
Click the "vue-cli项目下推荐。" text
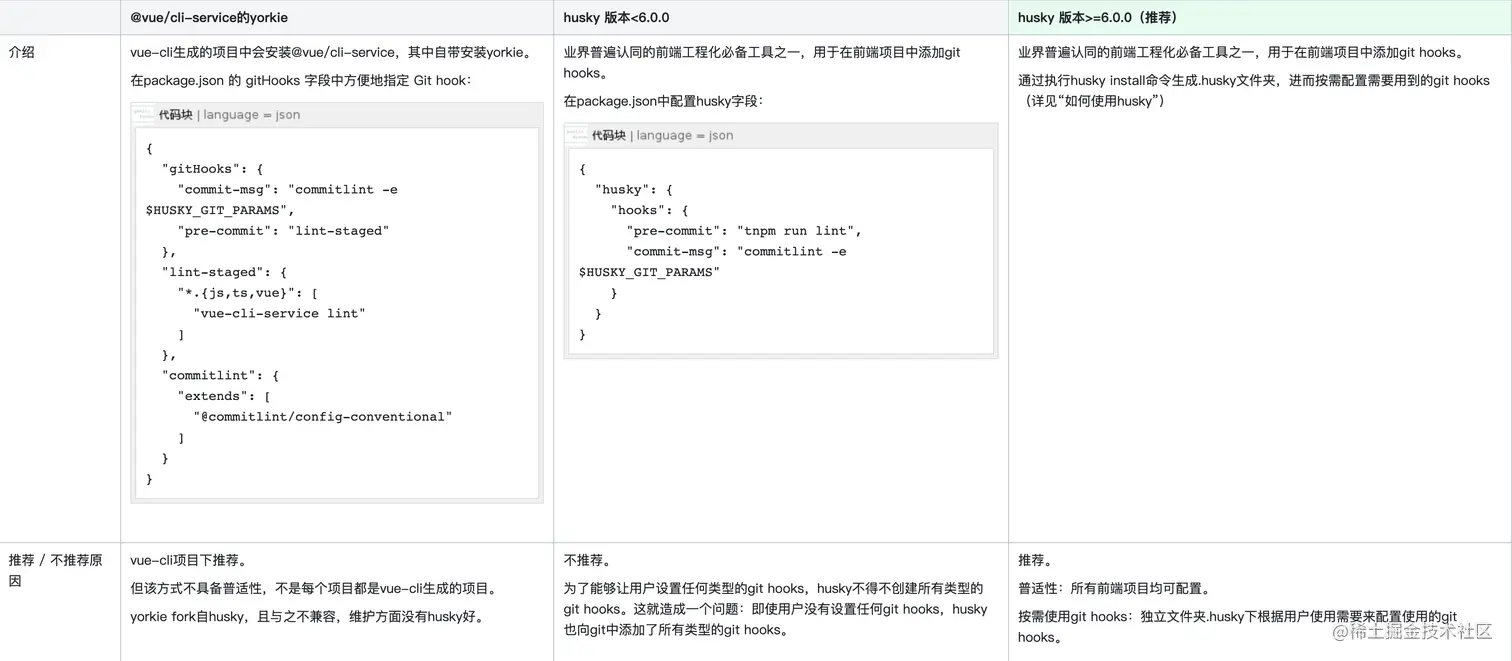[x=188, y=560]
